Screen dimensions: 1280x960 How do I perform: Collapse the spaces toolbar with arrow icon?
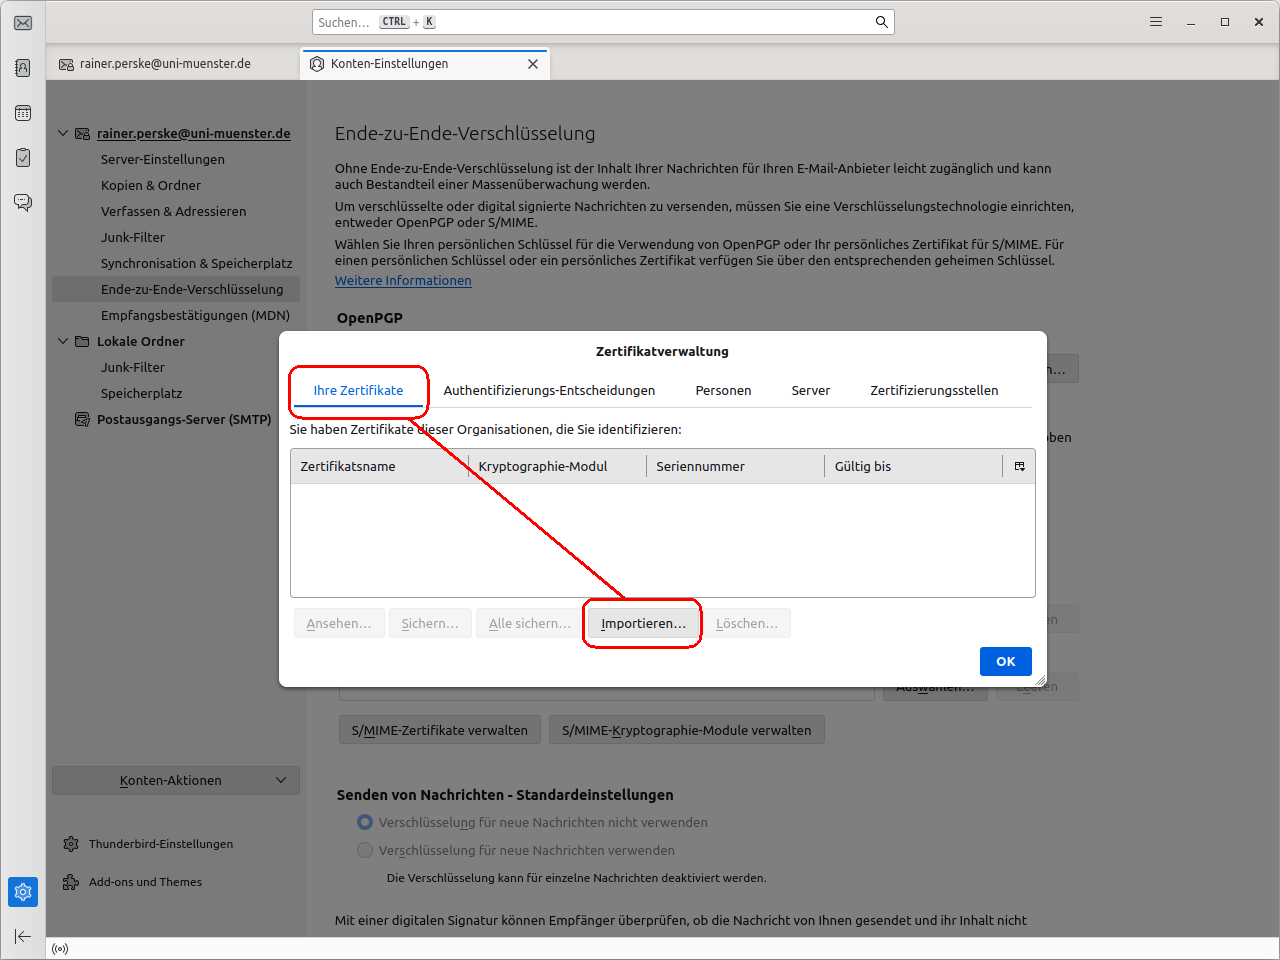(x=23, y=937)
